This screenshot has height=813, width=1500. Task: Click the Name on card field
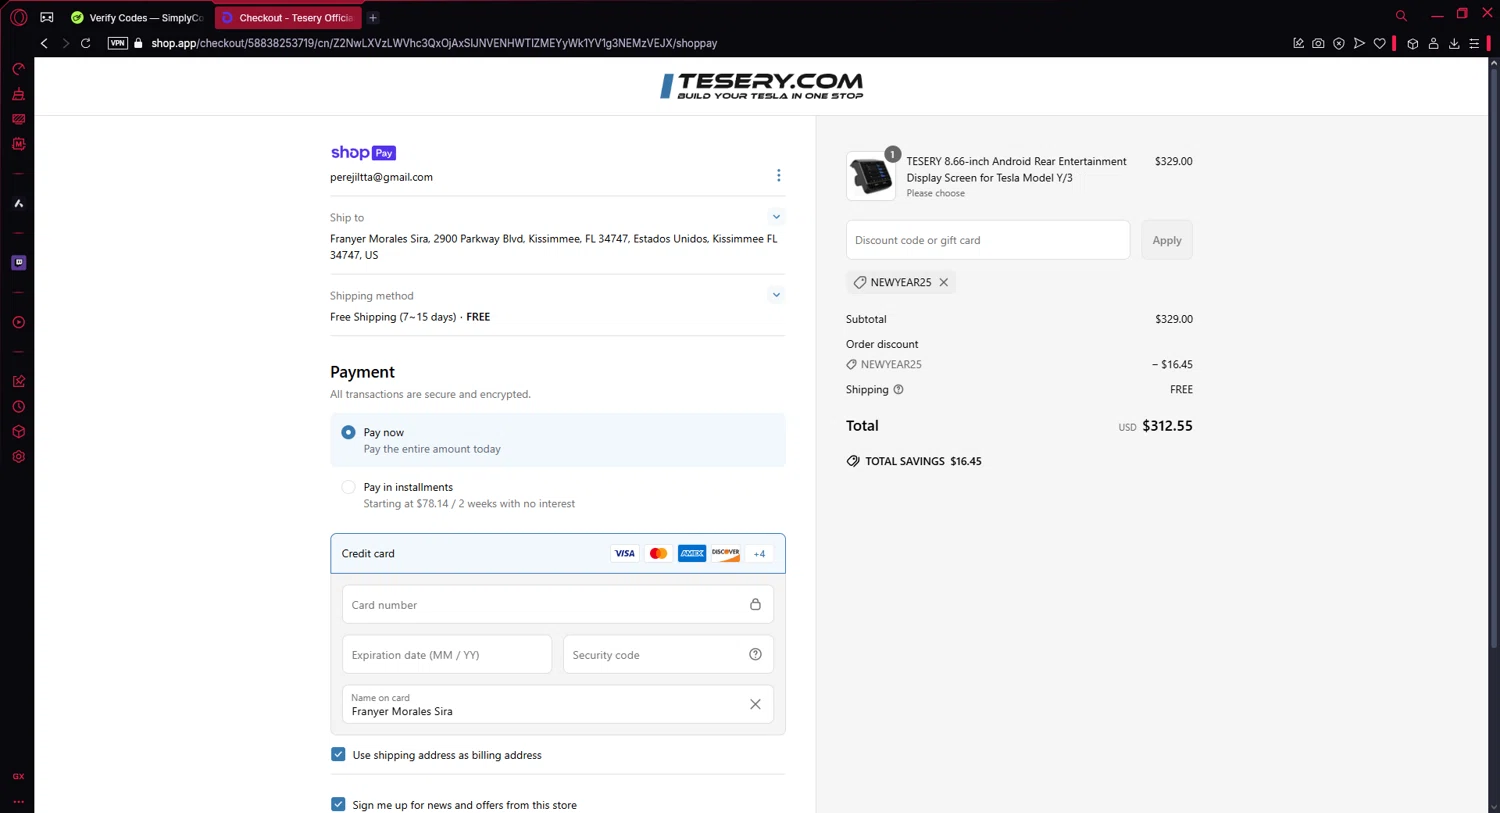558,704
